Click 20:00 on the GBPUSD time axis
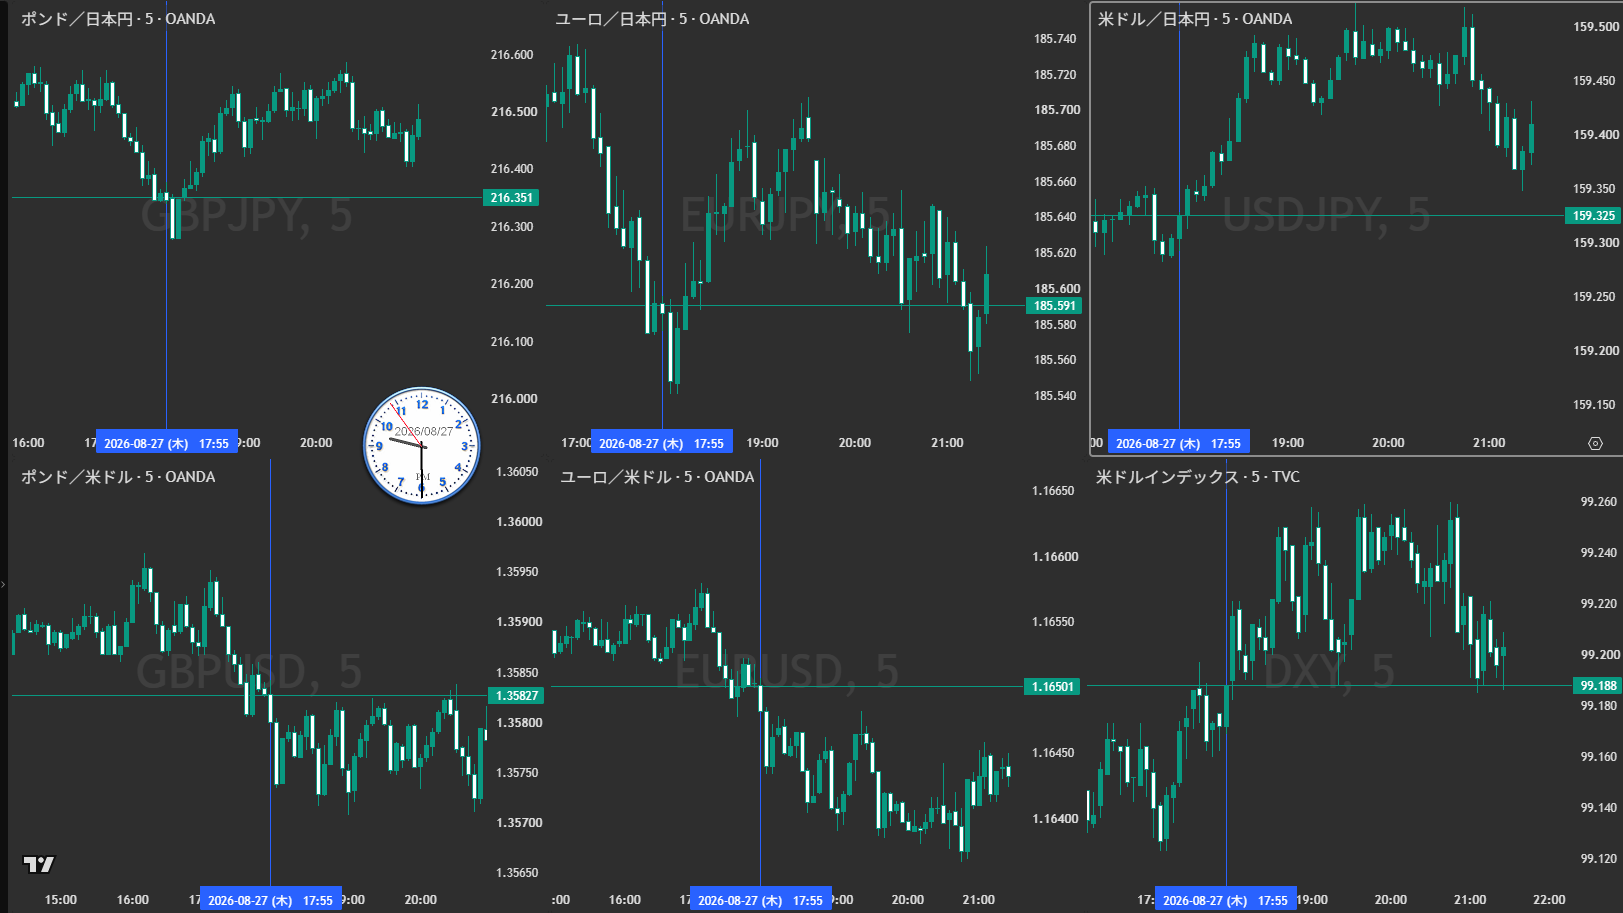The height and width of the screenshot is (913, 1623). coord(420,900)
